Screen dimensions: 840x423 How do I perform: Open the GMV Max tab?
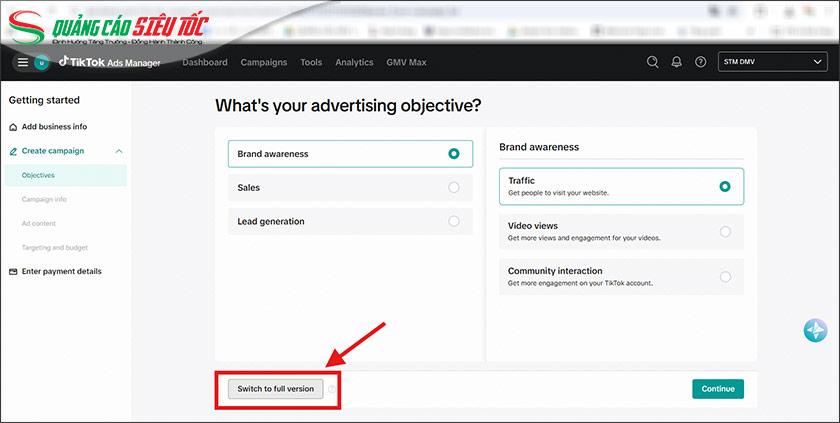(x=406, y=62)
